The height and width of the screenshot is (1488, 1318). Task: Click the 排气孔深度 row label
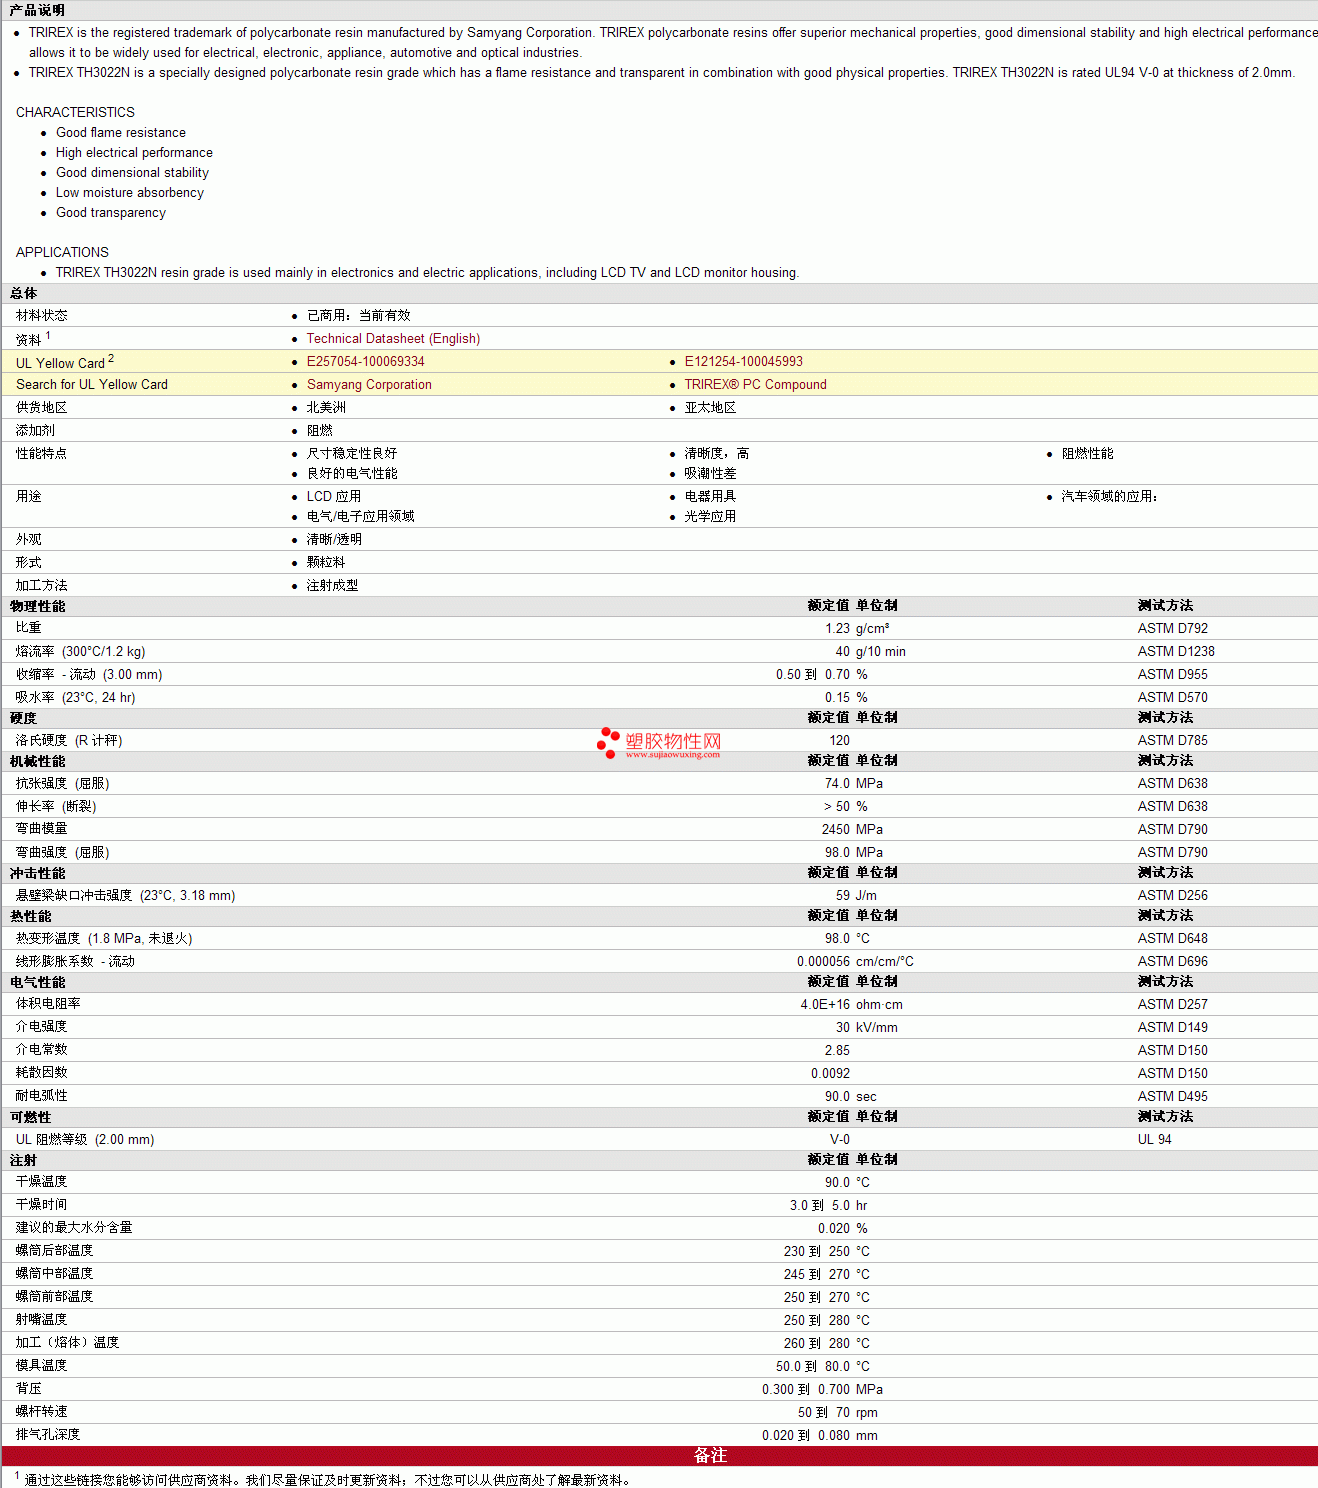click(x=48, y=1435)
